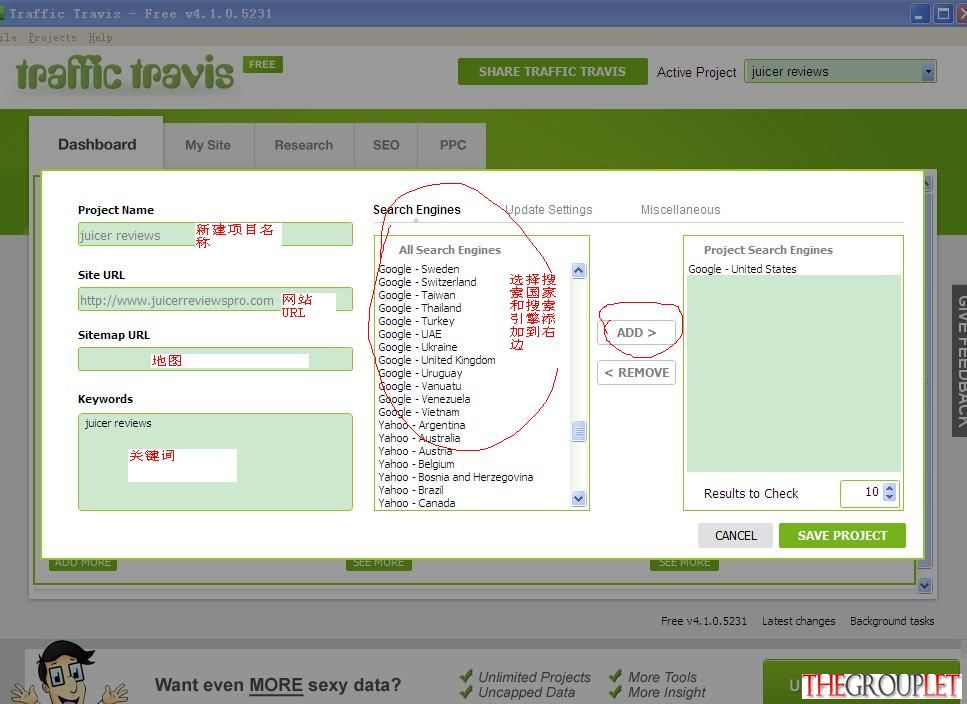
Task: Open the Give Feedback side tab
Action: (x=960, y=361)
